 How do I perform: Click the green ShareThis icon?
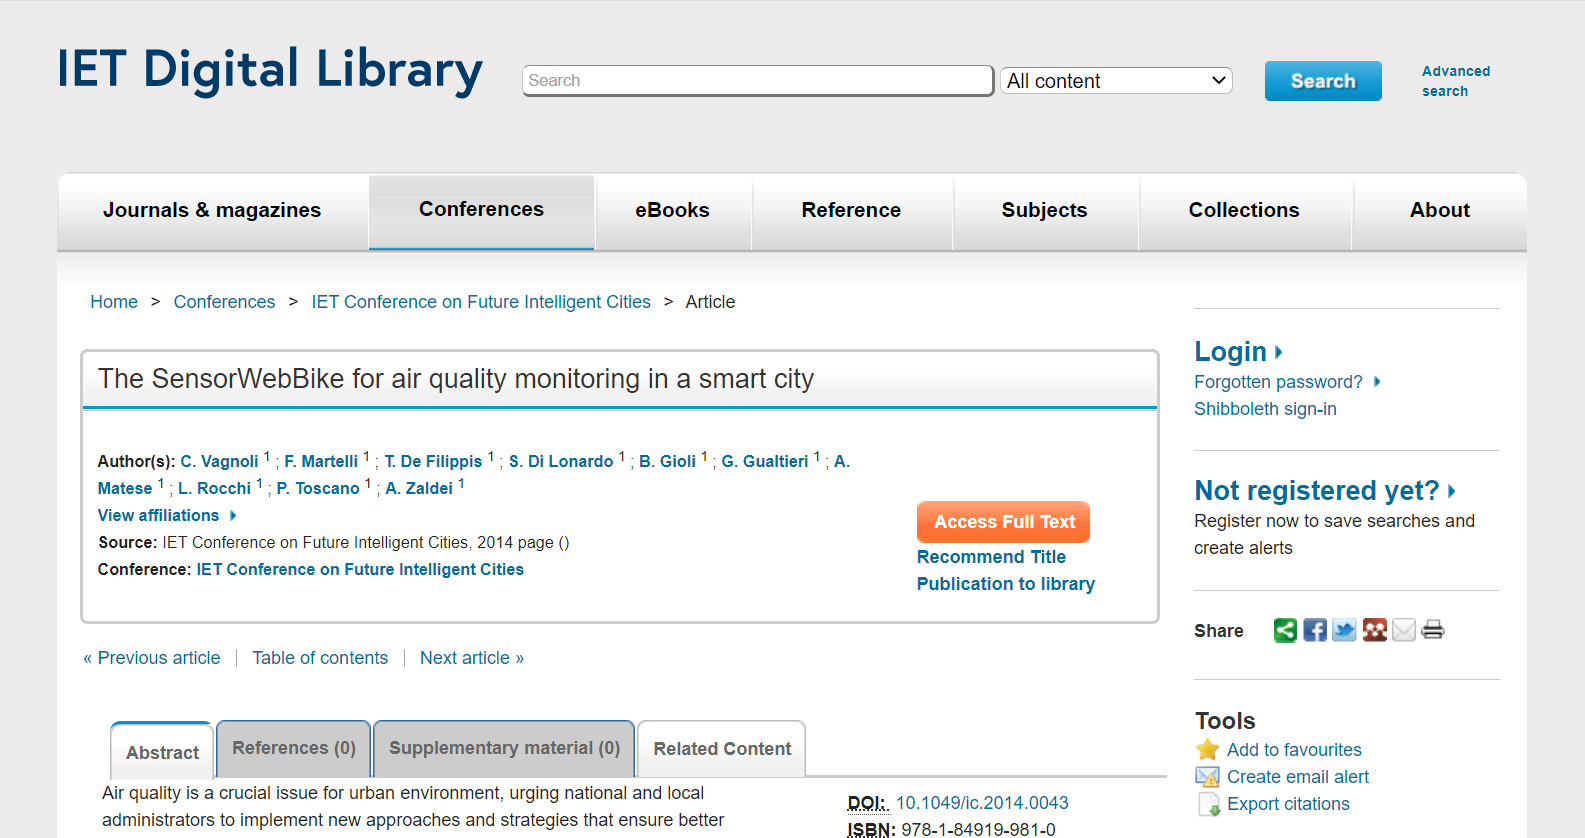pyautogui.click(x=1285, y=630)
